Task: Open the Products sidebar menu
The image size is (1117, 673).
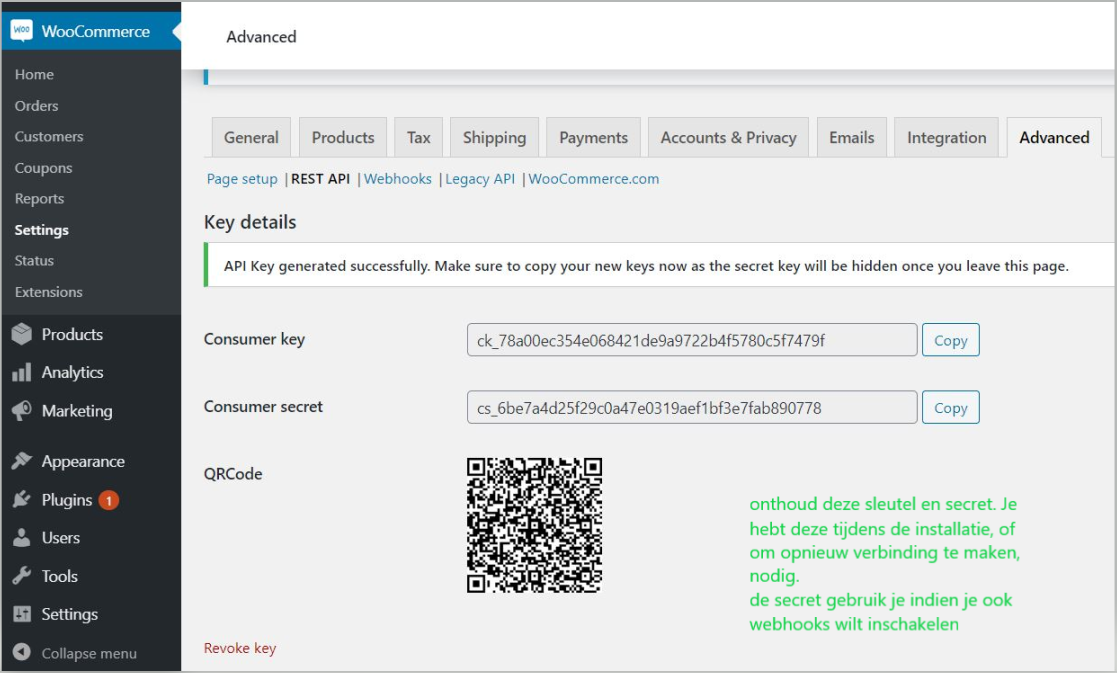Action: pos(72,334)
